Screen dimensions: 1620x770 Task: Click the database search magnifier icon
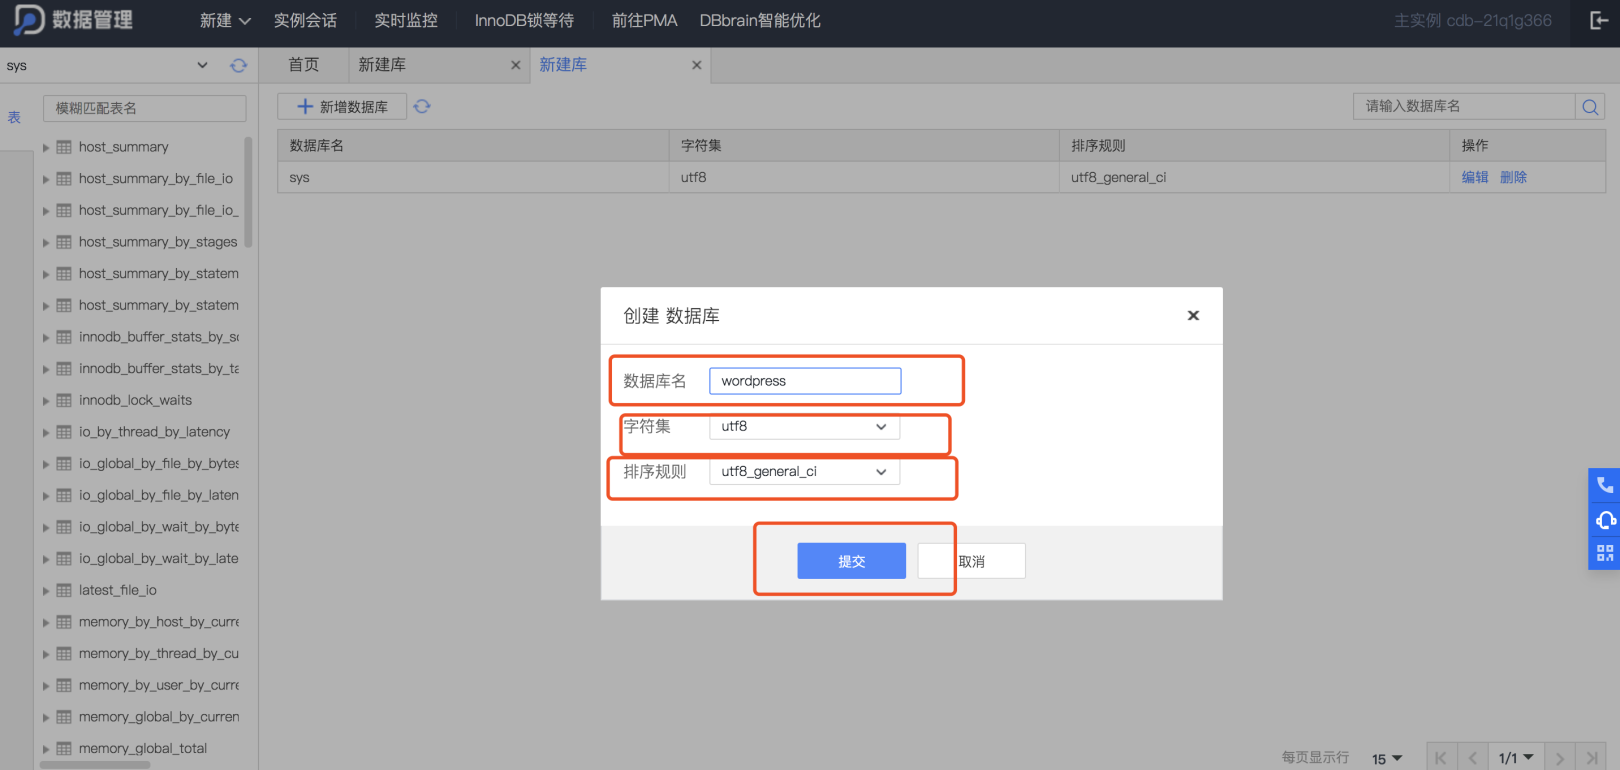1590,107
